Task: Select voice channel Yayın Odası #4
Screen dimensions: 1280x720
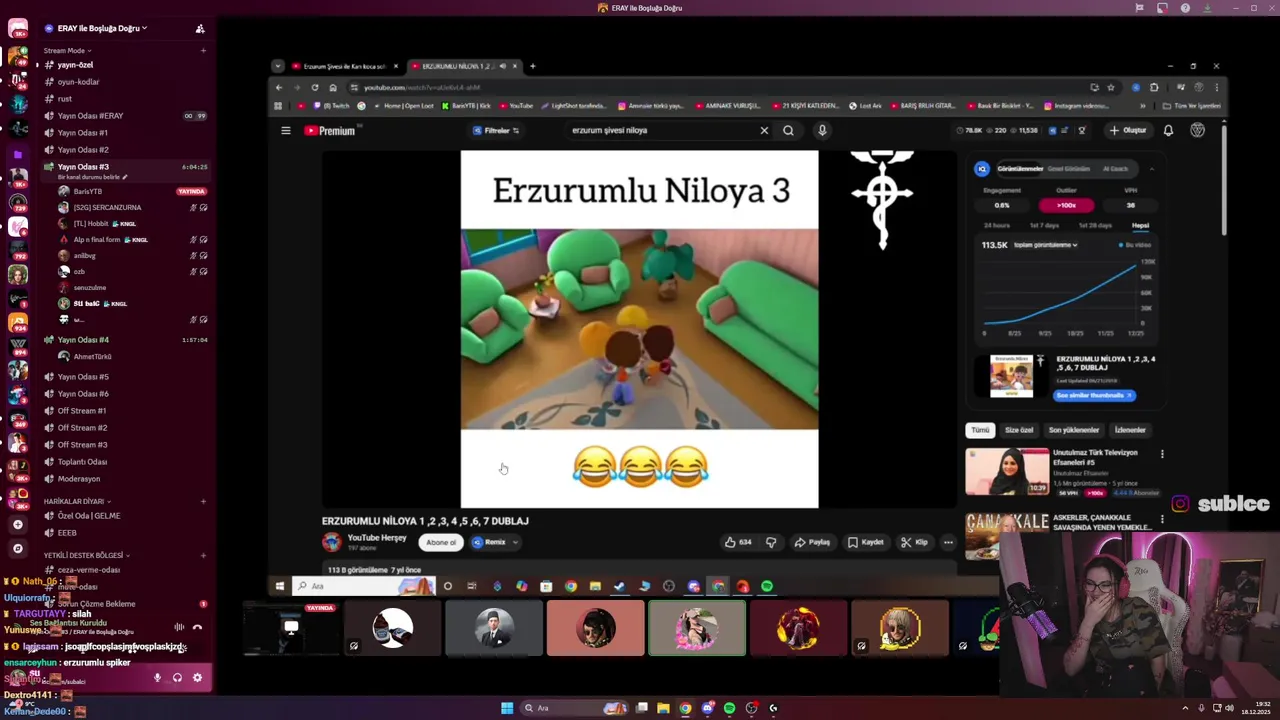Action: pyautogui.click(x=82, y=340)
